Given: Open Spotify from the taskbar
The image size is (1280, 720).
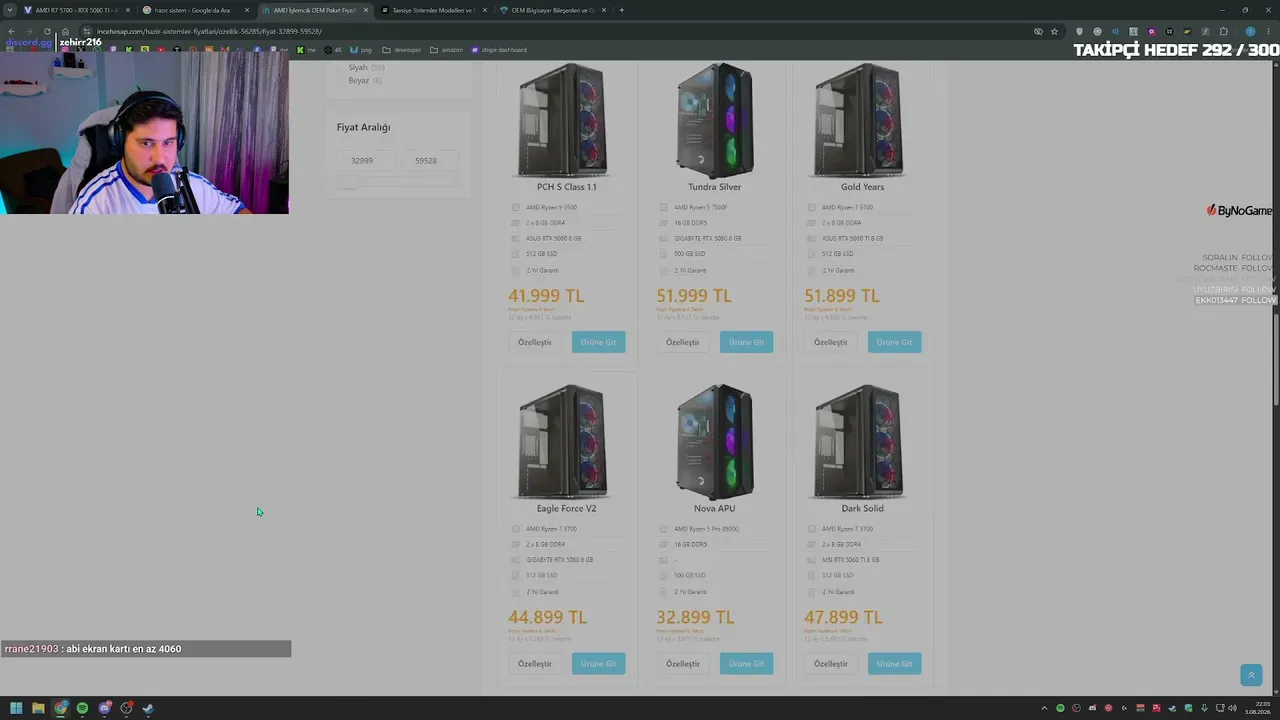Looking at the screenshot, I should point(82,708).
